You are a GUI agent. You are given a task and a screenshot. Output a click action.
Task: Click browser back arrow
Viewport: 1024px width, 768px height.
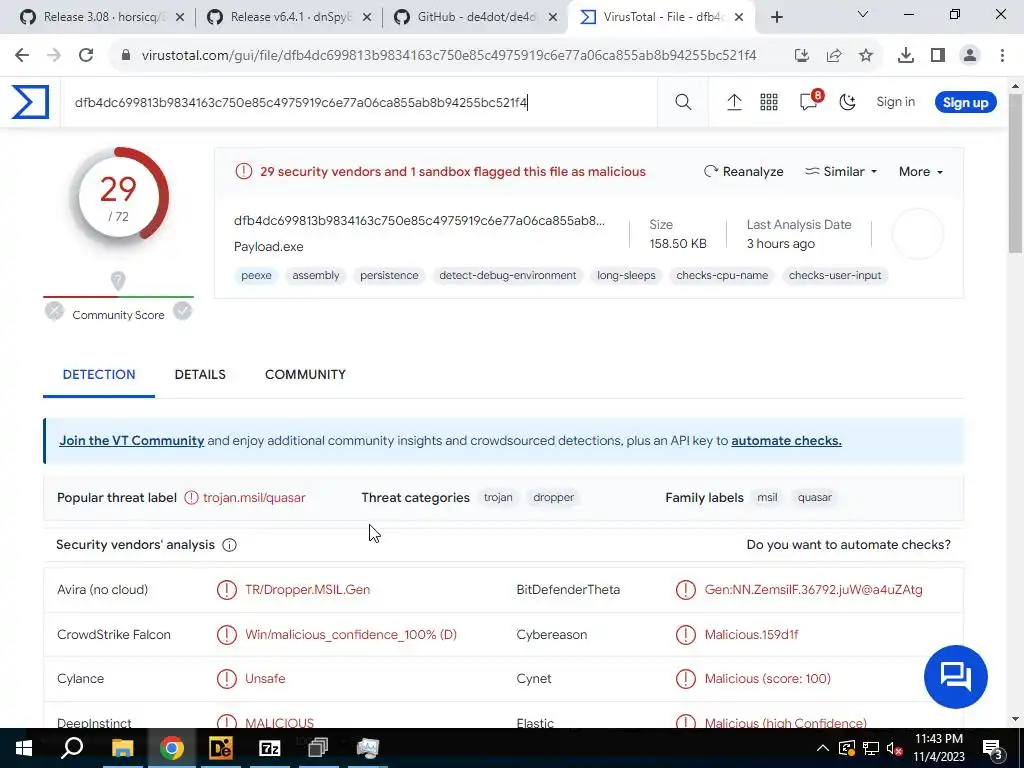[x=22, y=56]
